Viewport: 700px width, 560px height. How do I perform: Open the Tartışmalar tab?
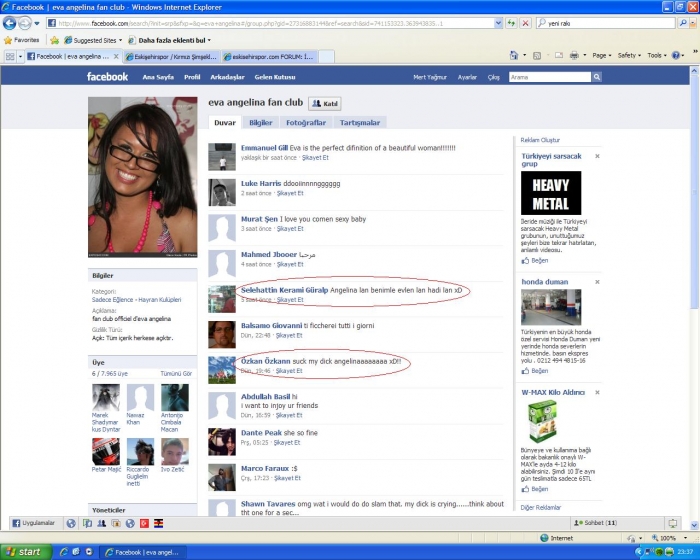360,122
